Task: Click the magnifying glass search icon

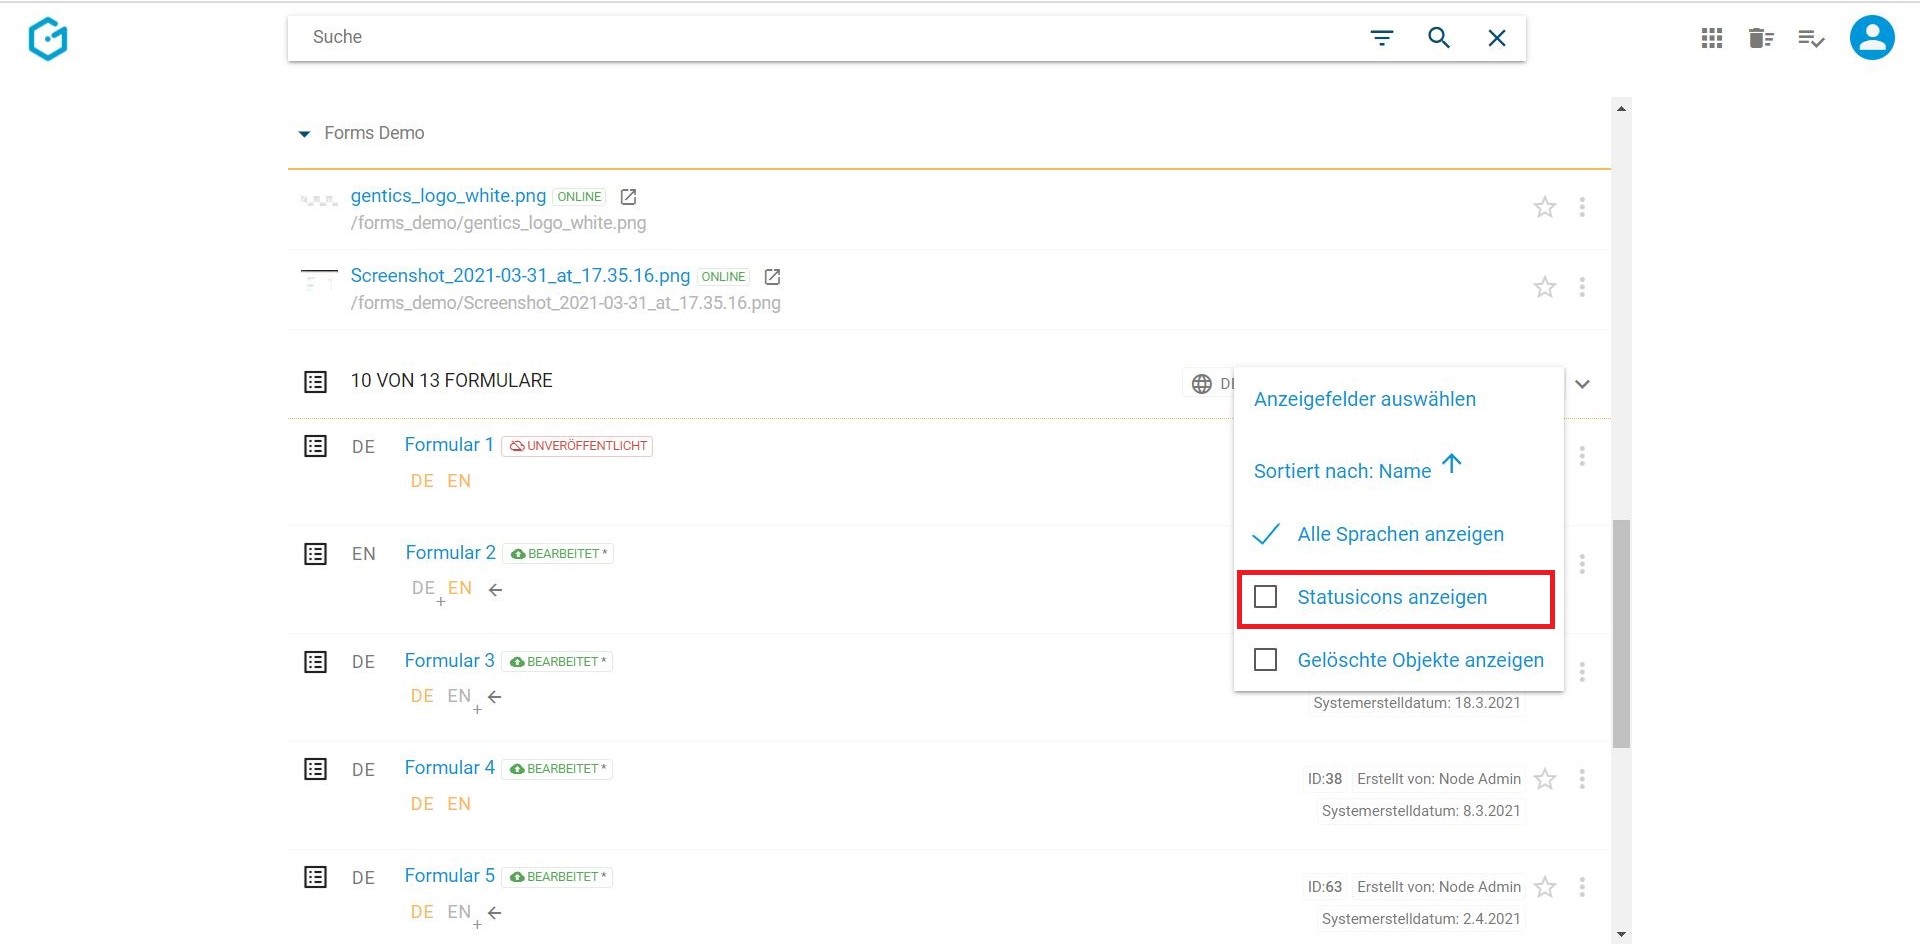Action: [1438, 38]
